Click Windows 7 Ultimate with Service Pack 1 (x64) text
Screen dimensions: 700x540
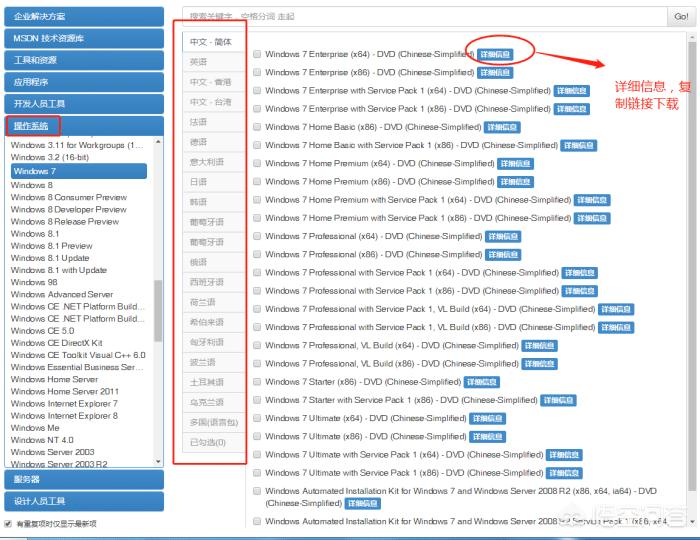coord(404,454)
